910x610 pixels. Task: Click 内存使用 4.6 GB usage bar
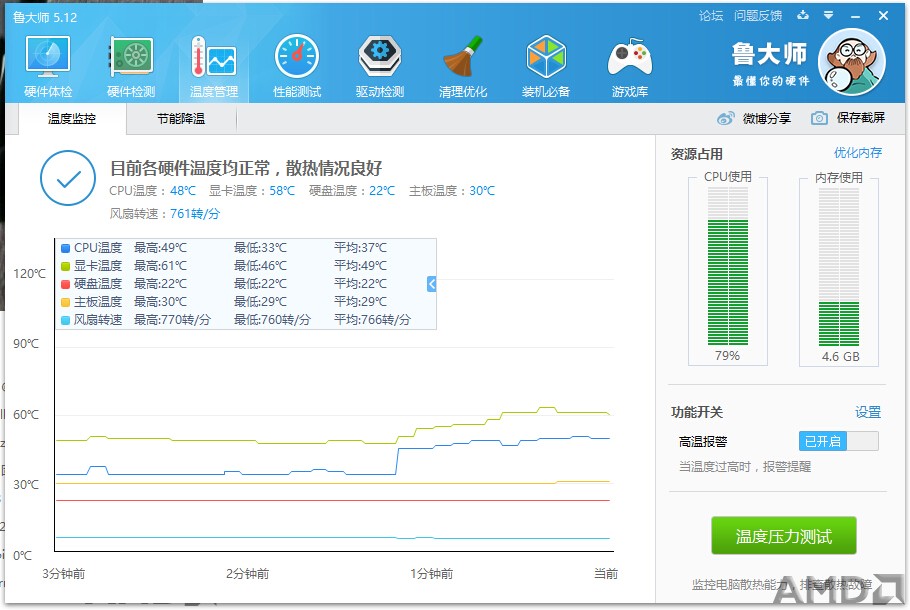[x=839, y=266]
